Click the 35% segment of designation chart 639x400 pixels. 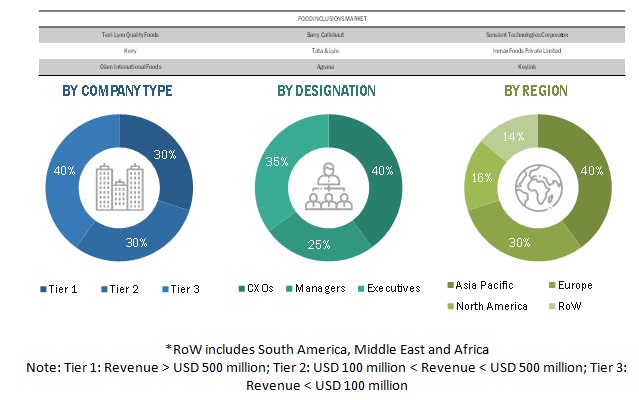click(271, 160)
